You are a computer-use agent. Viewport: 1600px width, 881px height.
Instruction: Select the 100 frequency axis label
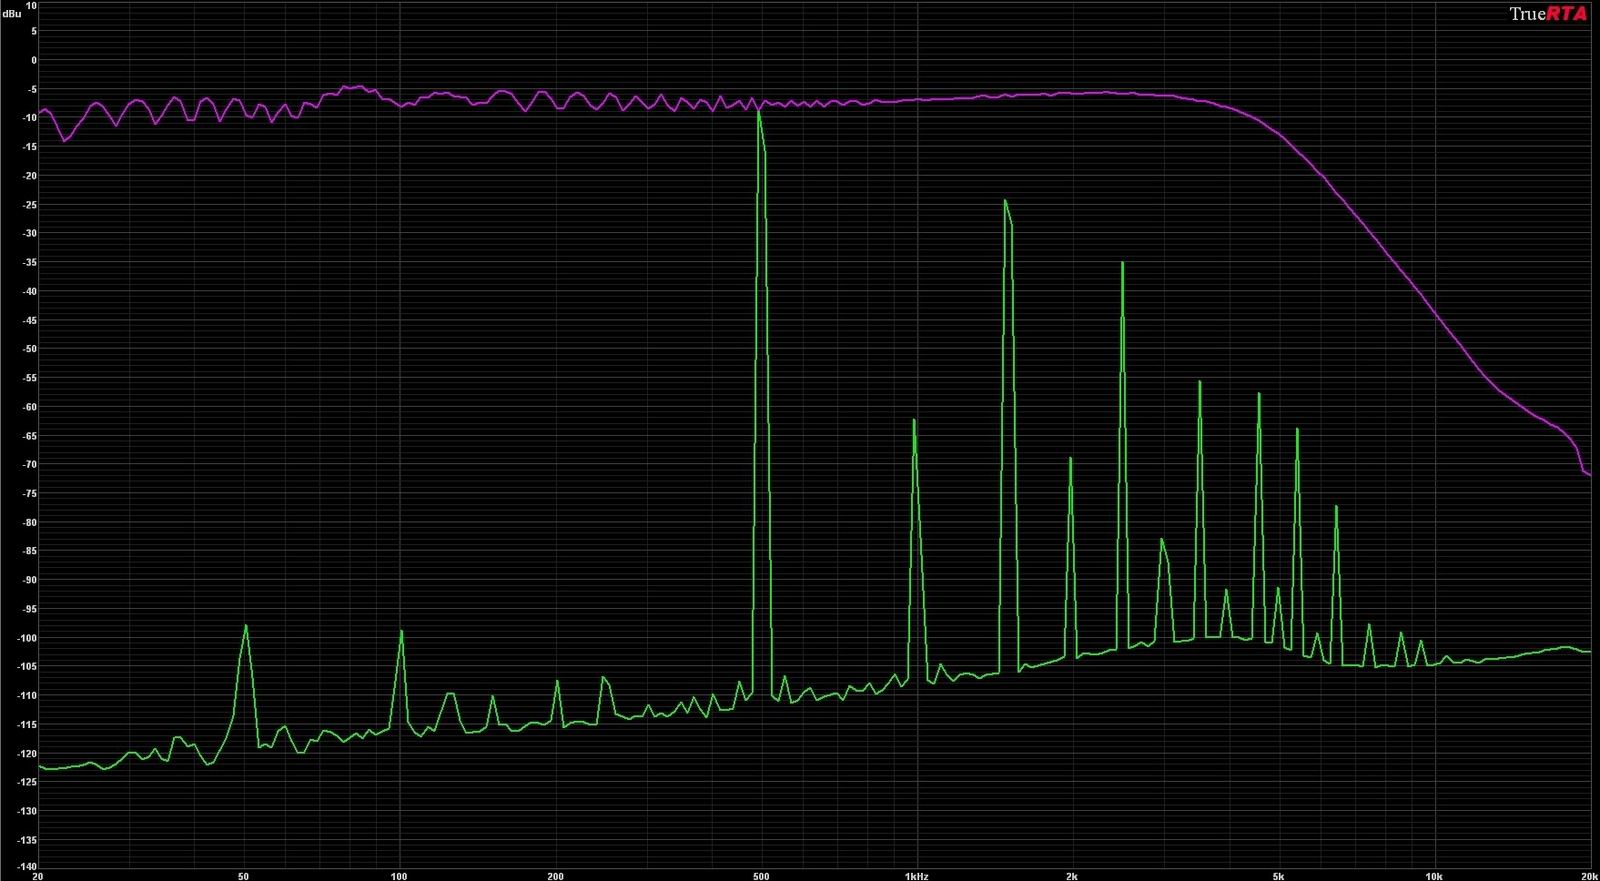399,876
